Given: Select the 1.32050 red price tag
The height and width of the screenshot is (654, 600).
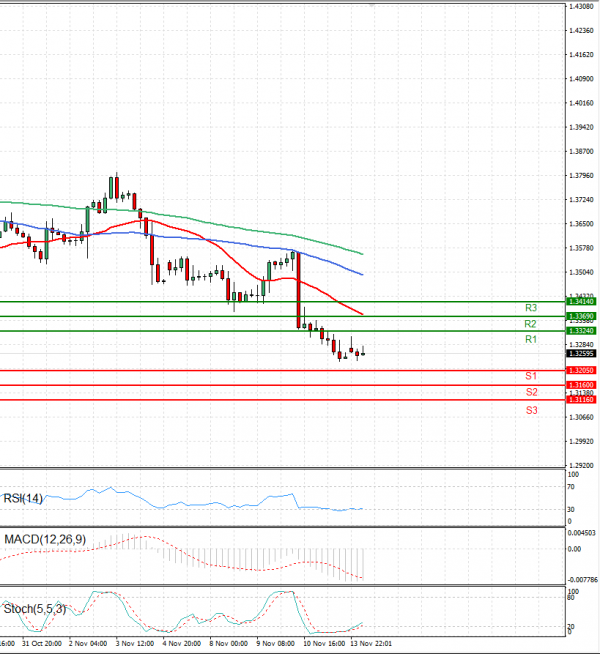Looking at the screenshot, I should coord(581,370).
